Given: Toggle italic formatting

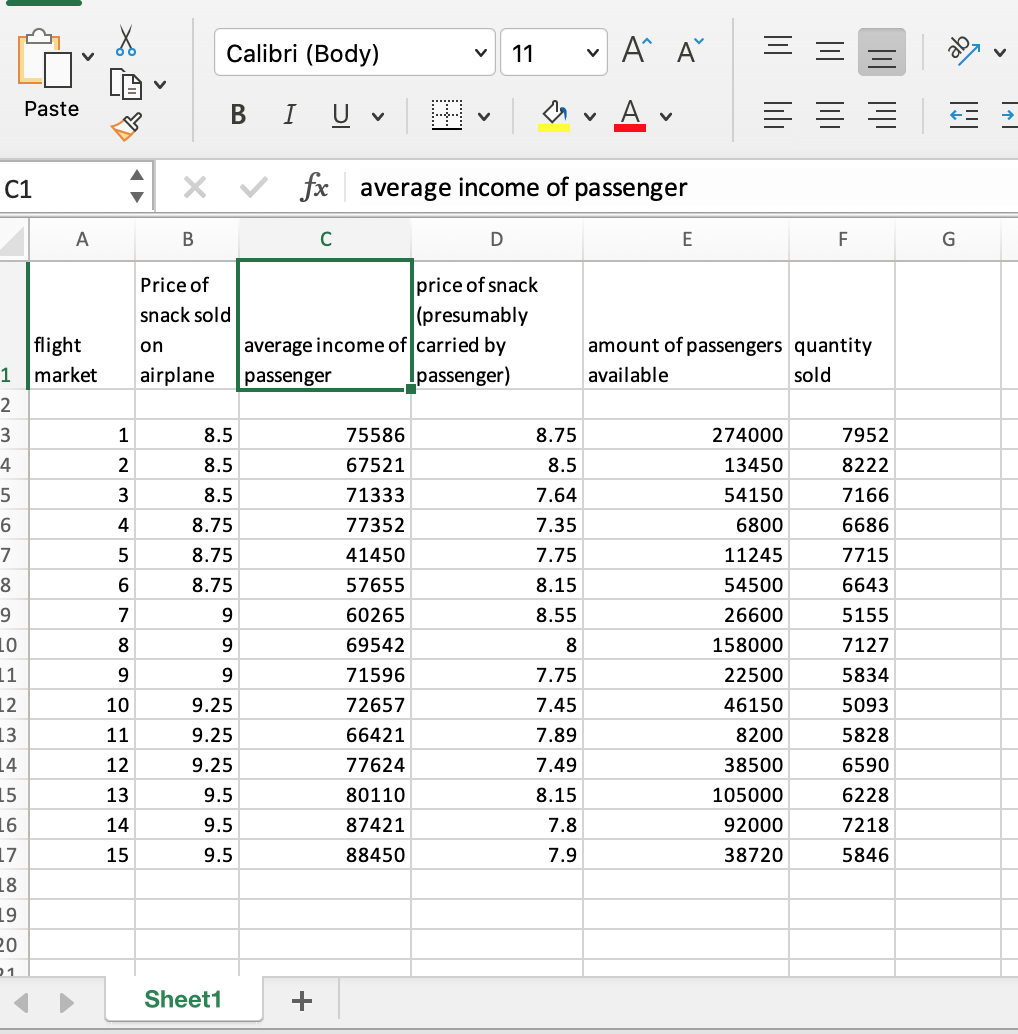Looking at the screenshot, I should pyautogui.click(x=289, y=115).
